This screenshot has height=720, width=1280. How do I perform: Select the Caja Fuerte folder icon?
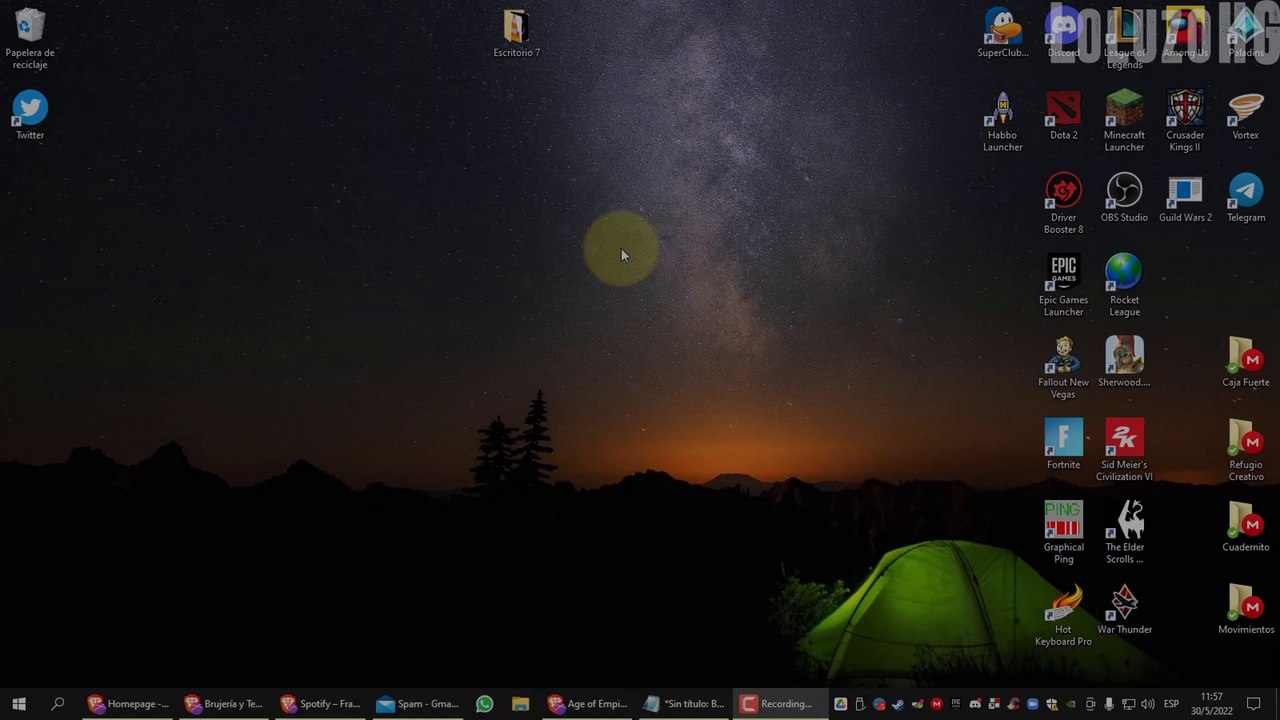coord(1246,362)
